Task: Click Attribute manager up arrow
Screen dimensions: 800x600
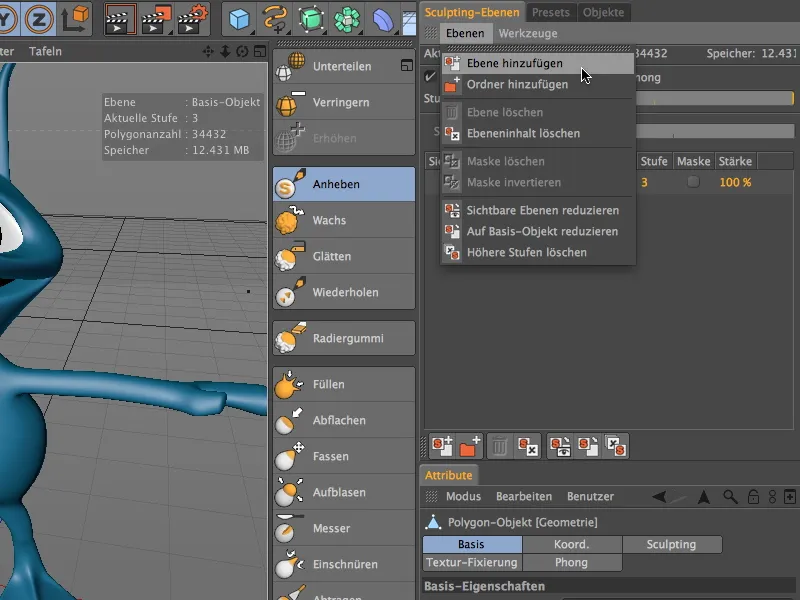Action: pyautogui.click(x=704, y=496)
